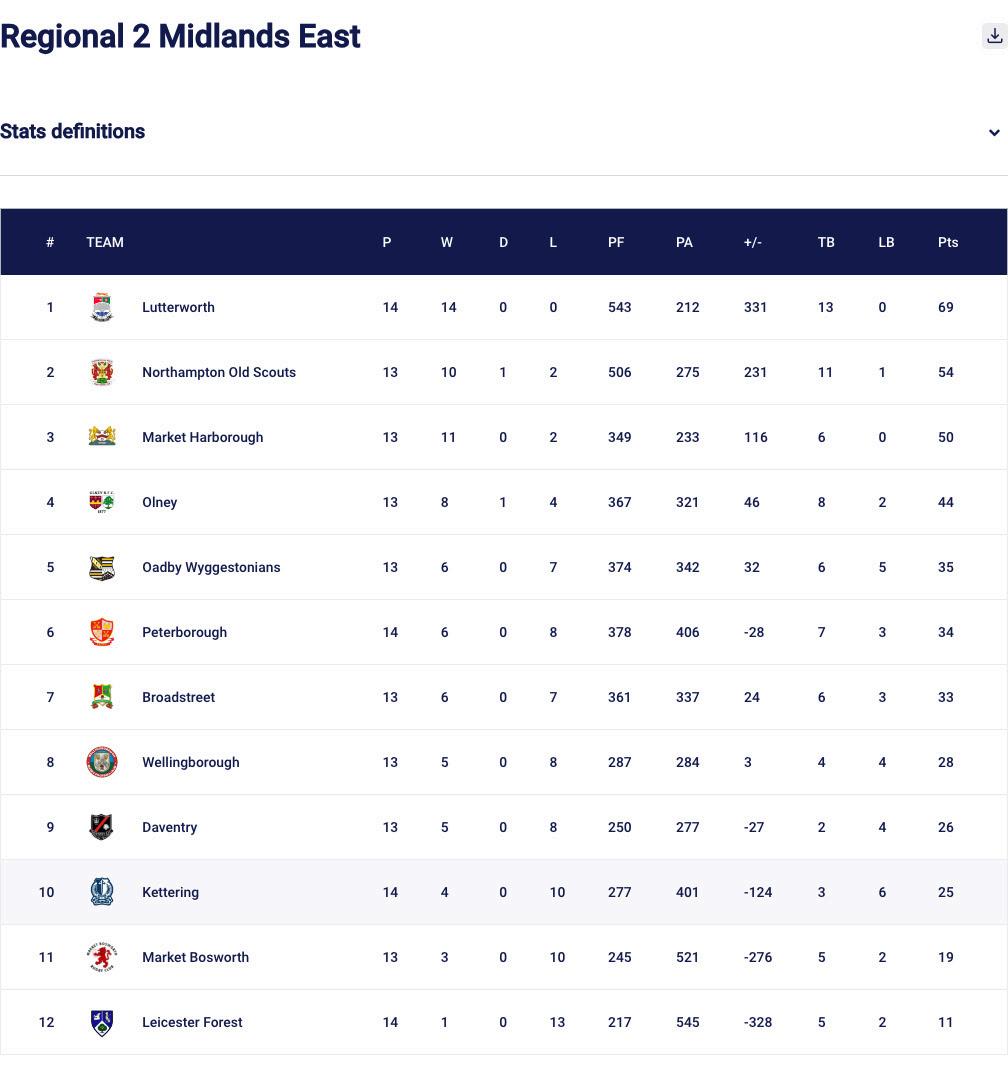Click the Peterborough club crest
1008x1087 pixels.
pyautogui.click(x=102, y=632)
